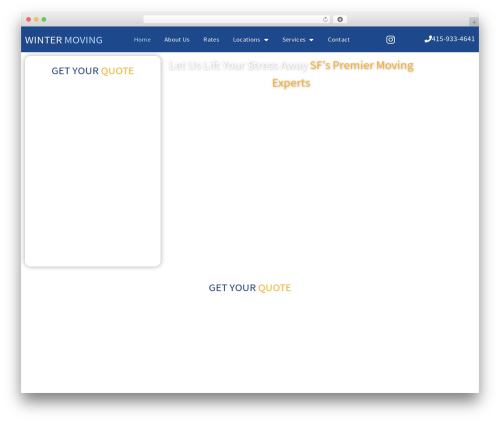500x423 pixels.
Task: Reload the page in the browser
Action: pyautogui.click(x=325, y=19)
